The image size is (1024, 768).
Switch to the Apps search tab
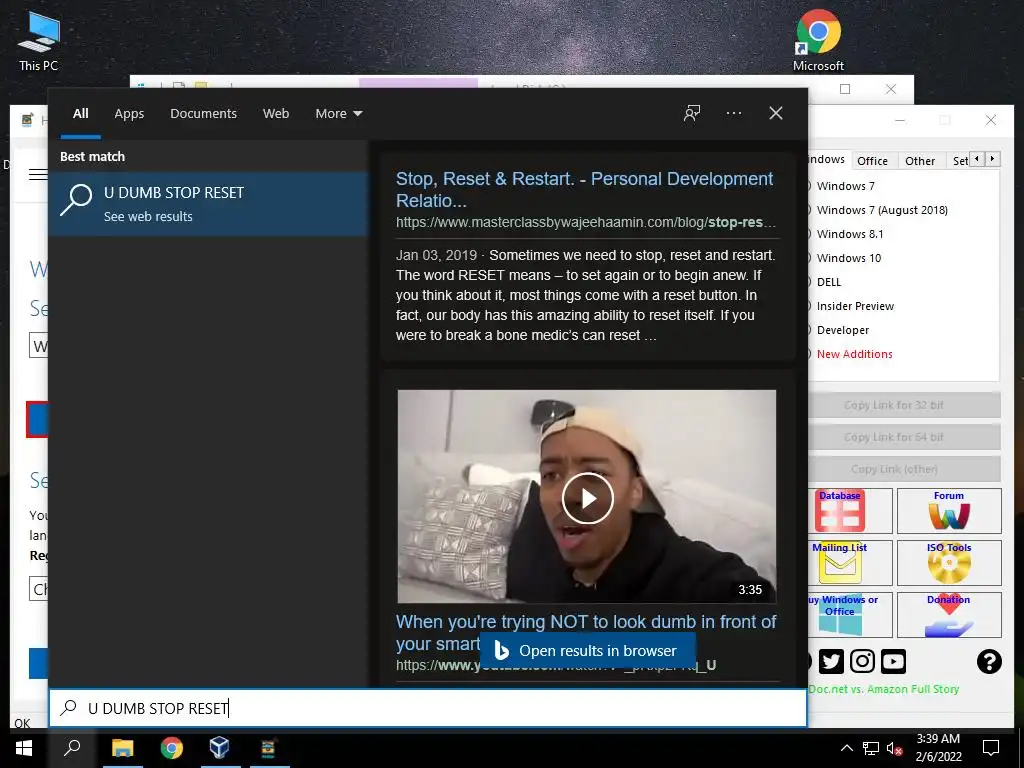coord(129,114)
